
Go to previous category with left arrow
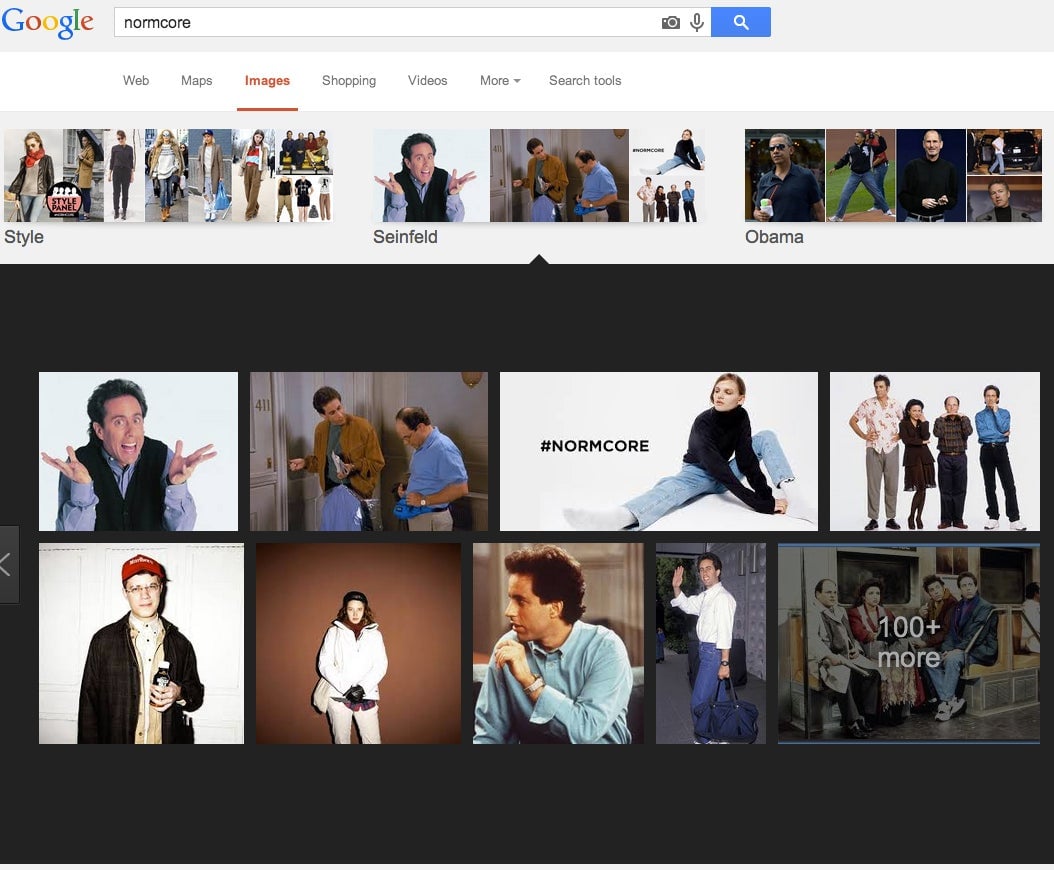click(x=8, y=565)
